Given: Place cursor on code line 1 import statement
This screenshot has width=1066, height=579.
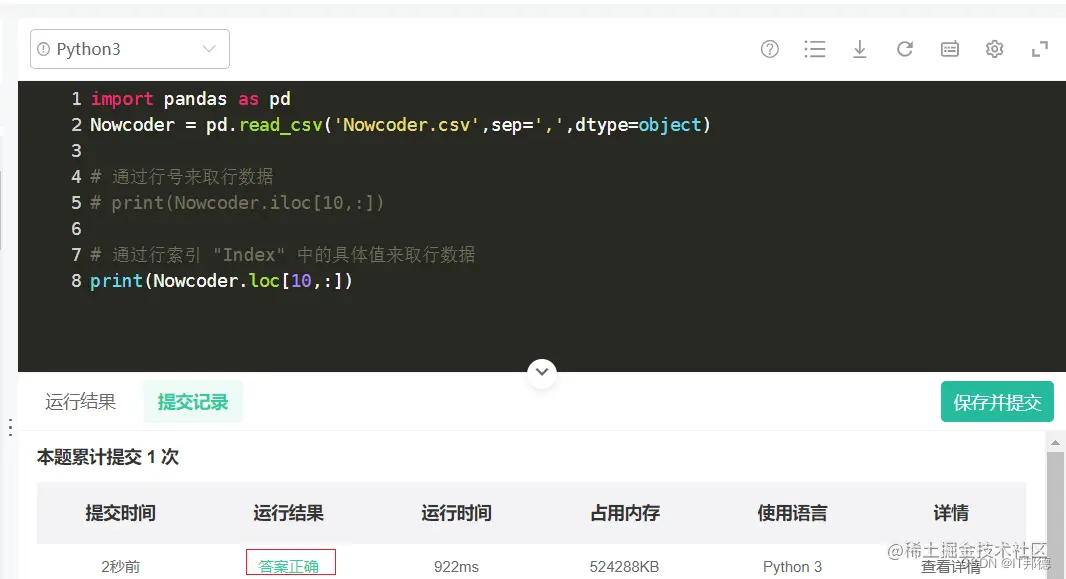Looking at the screenshot, I should pos(190,99).
